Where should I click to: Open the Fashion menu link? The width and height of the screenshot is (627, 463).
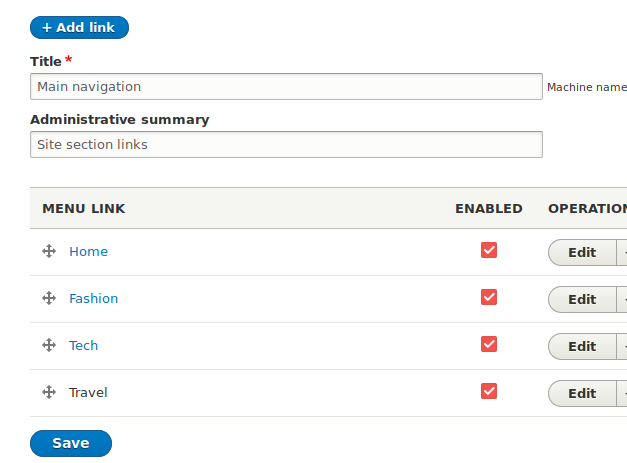tap(93, 298)
